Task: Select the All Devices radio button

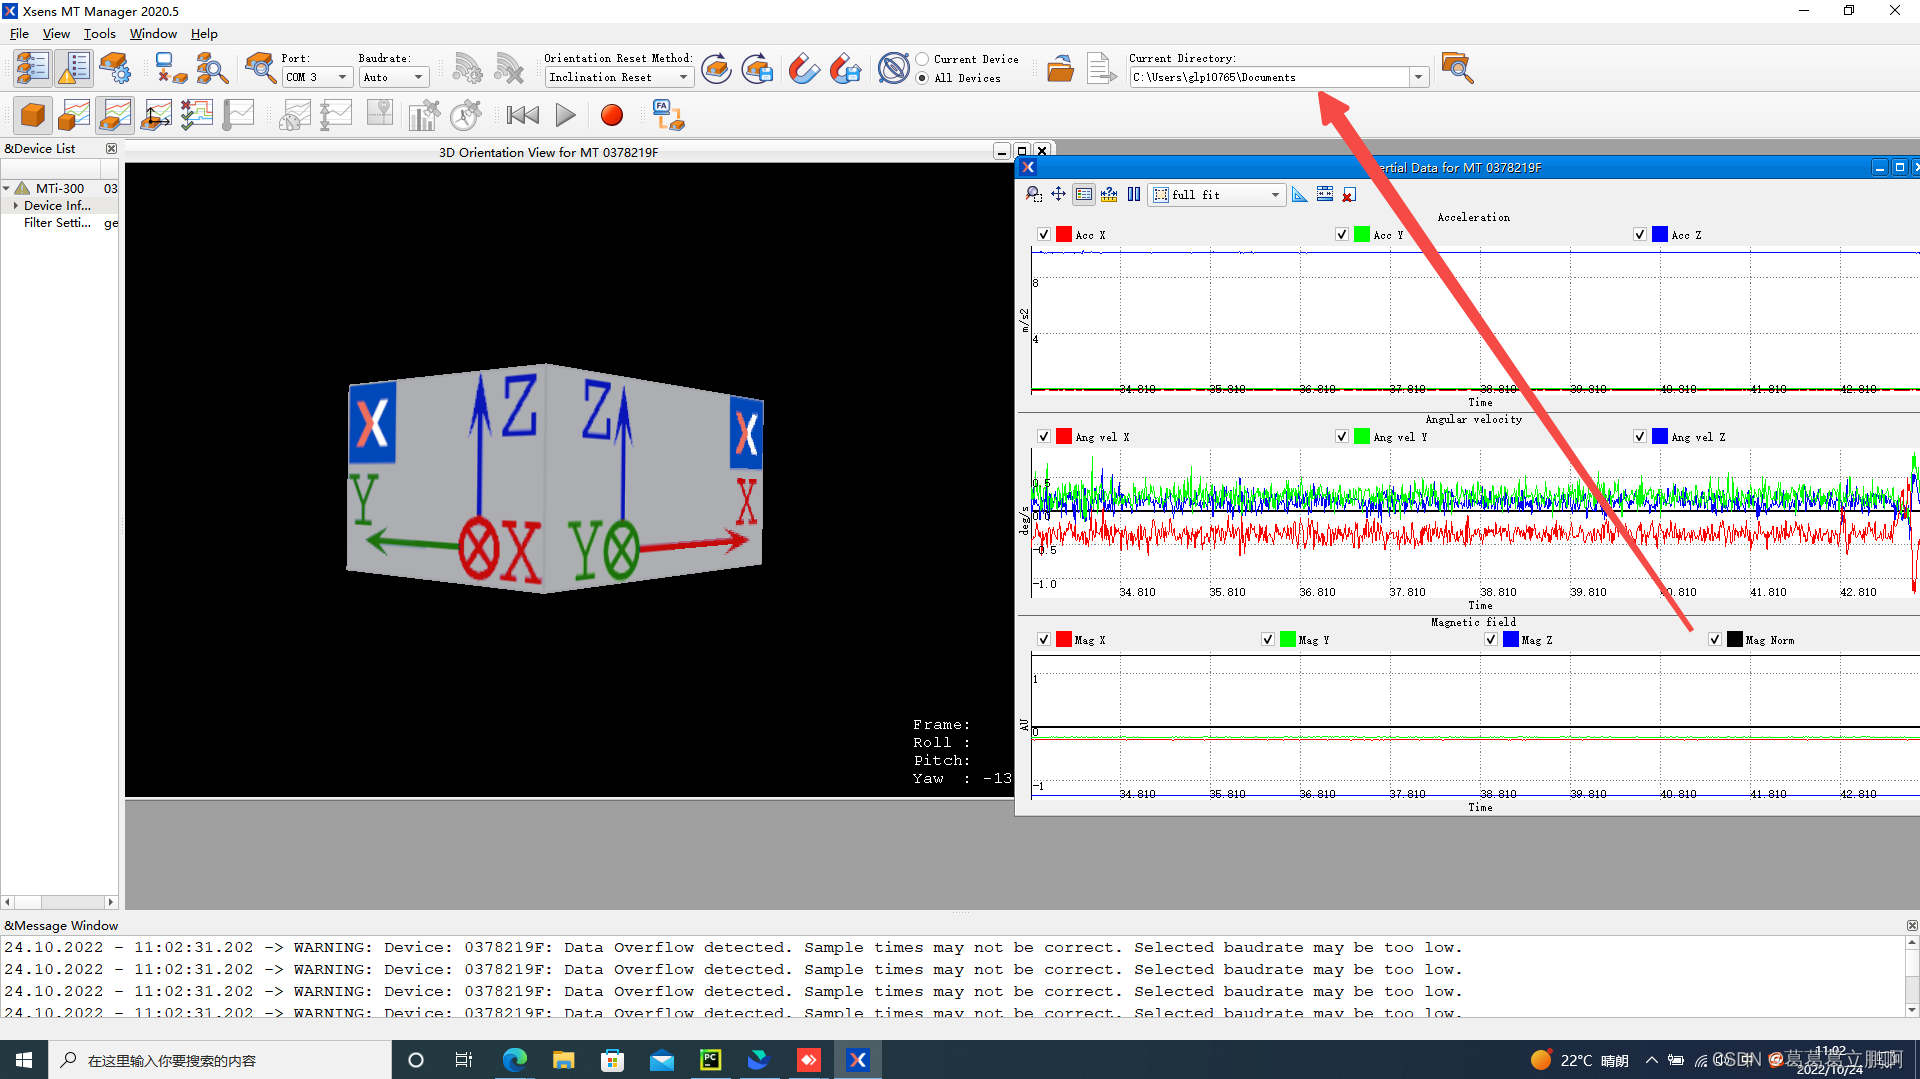Action: point(922,78)
